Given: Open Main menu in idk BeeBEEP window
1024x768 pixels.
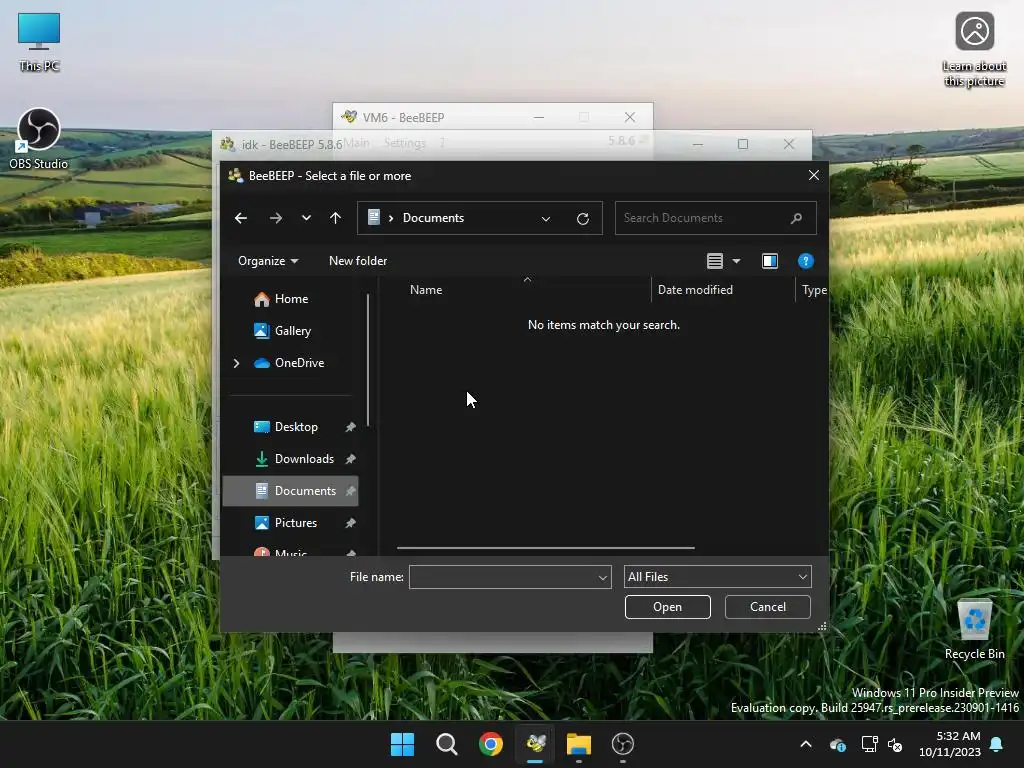Looking at the screenshot, I should (357, 143).
